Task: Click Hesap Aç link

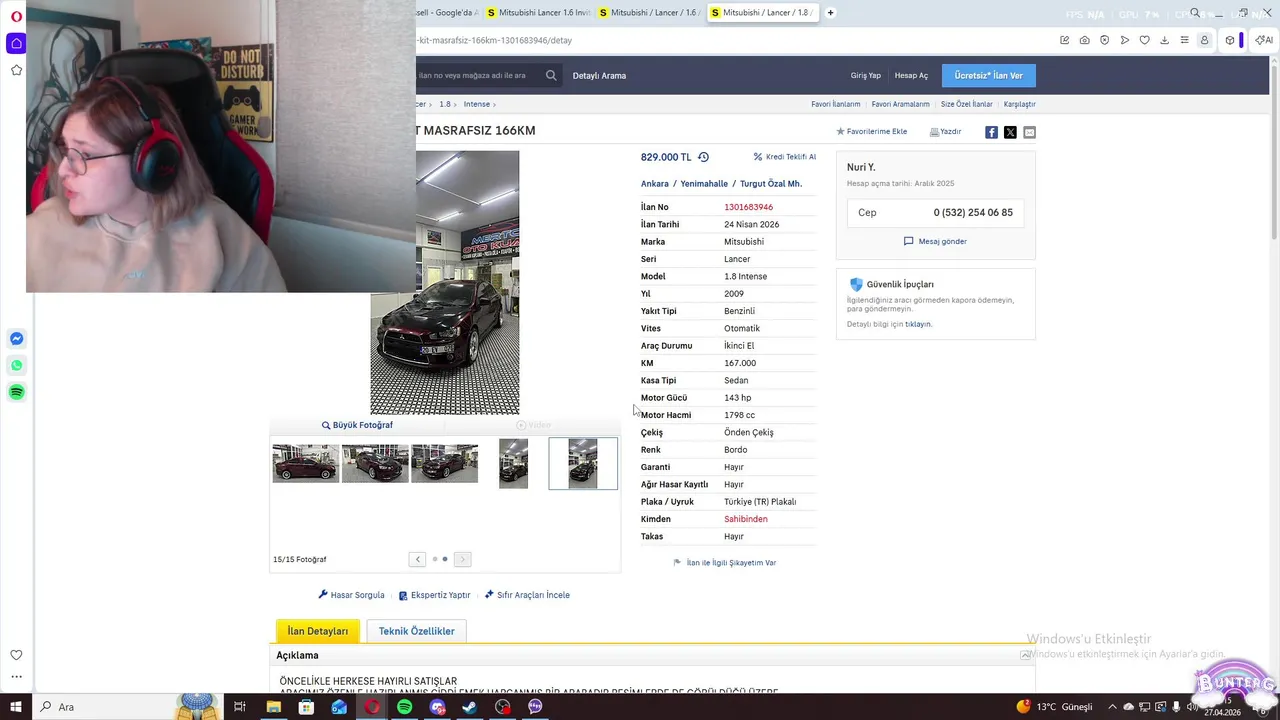Action: coord(911,75)
